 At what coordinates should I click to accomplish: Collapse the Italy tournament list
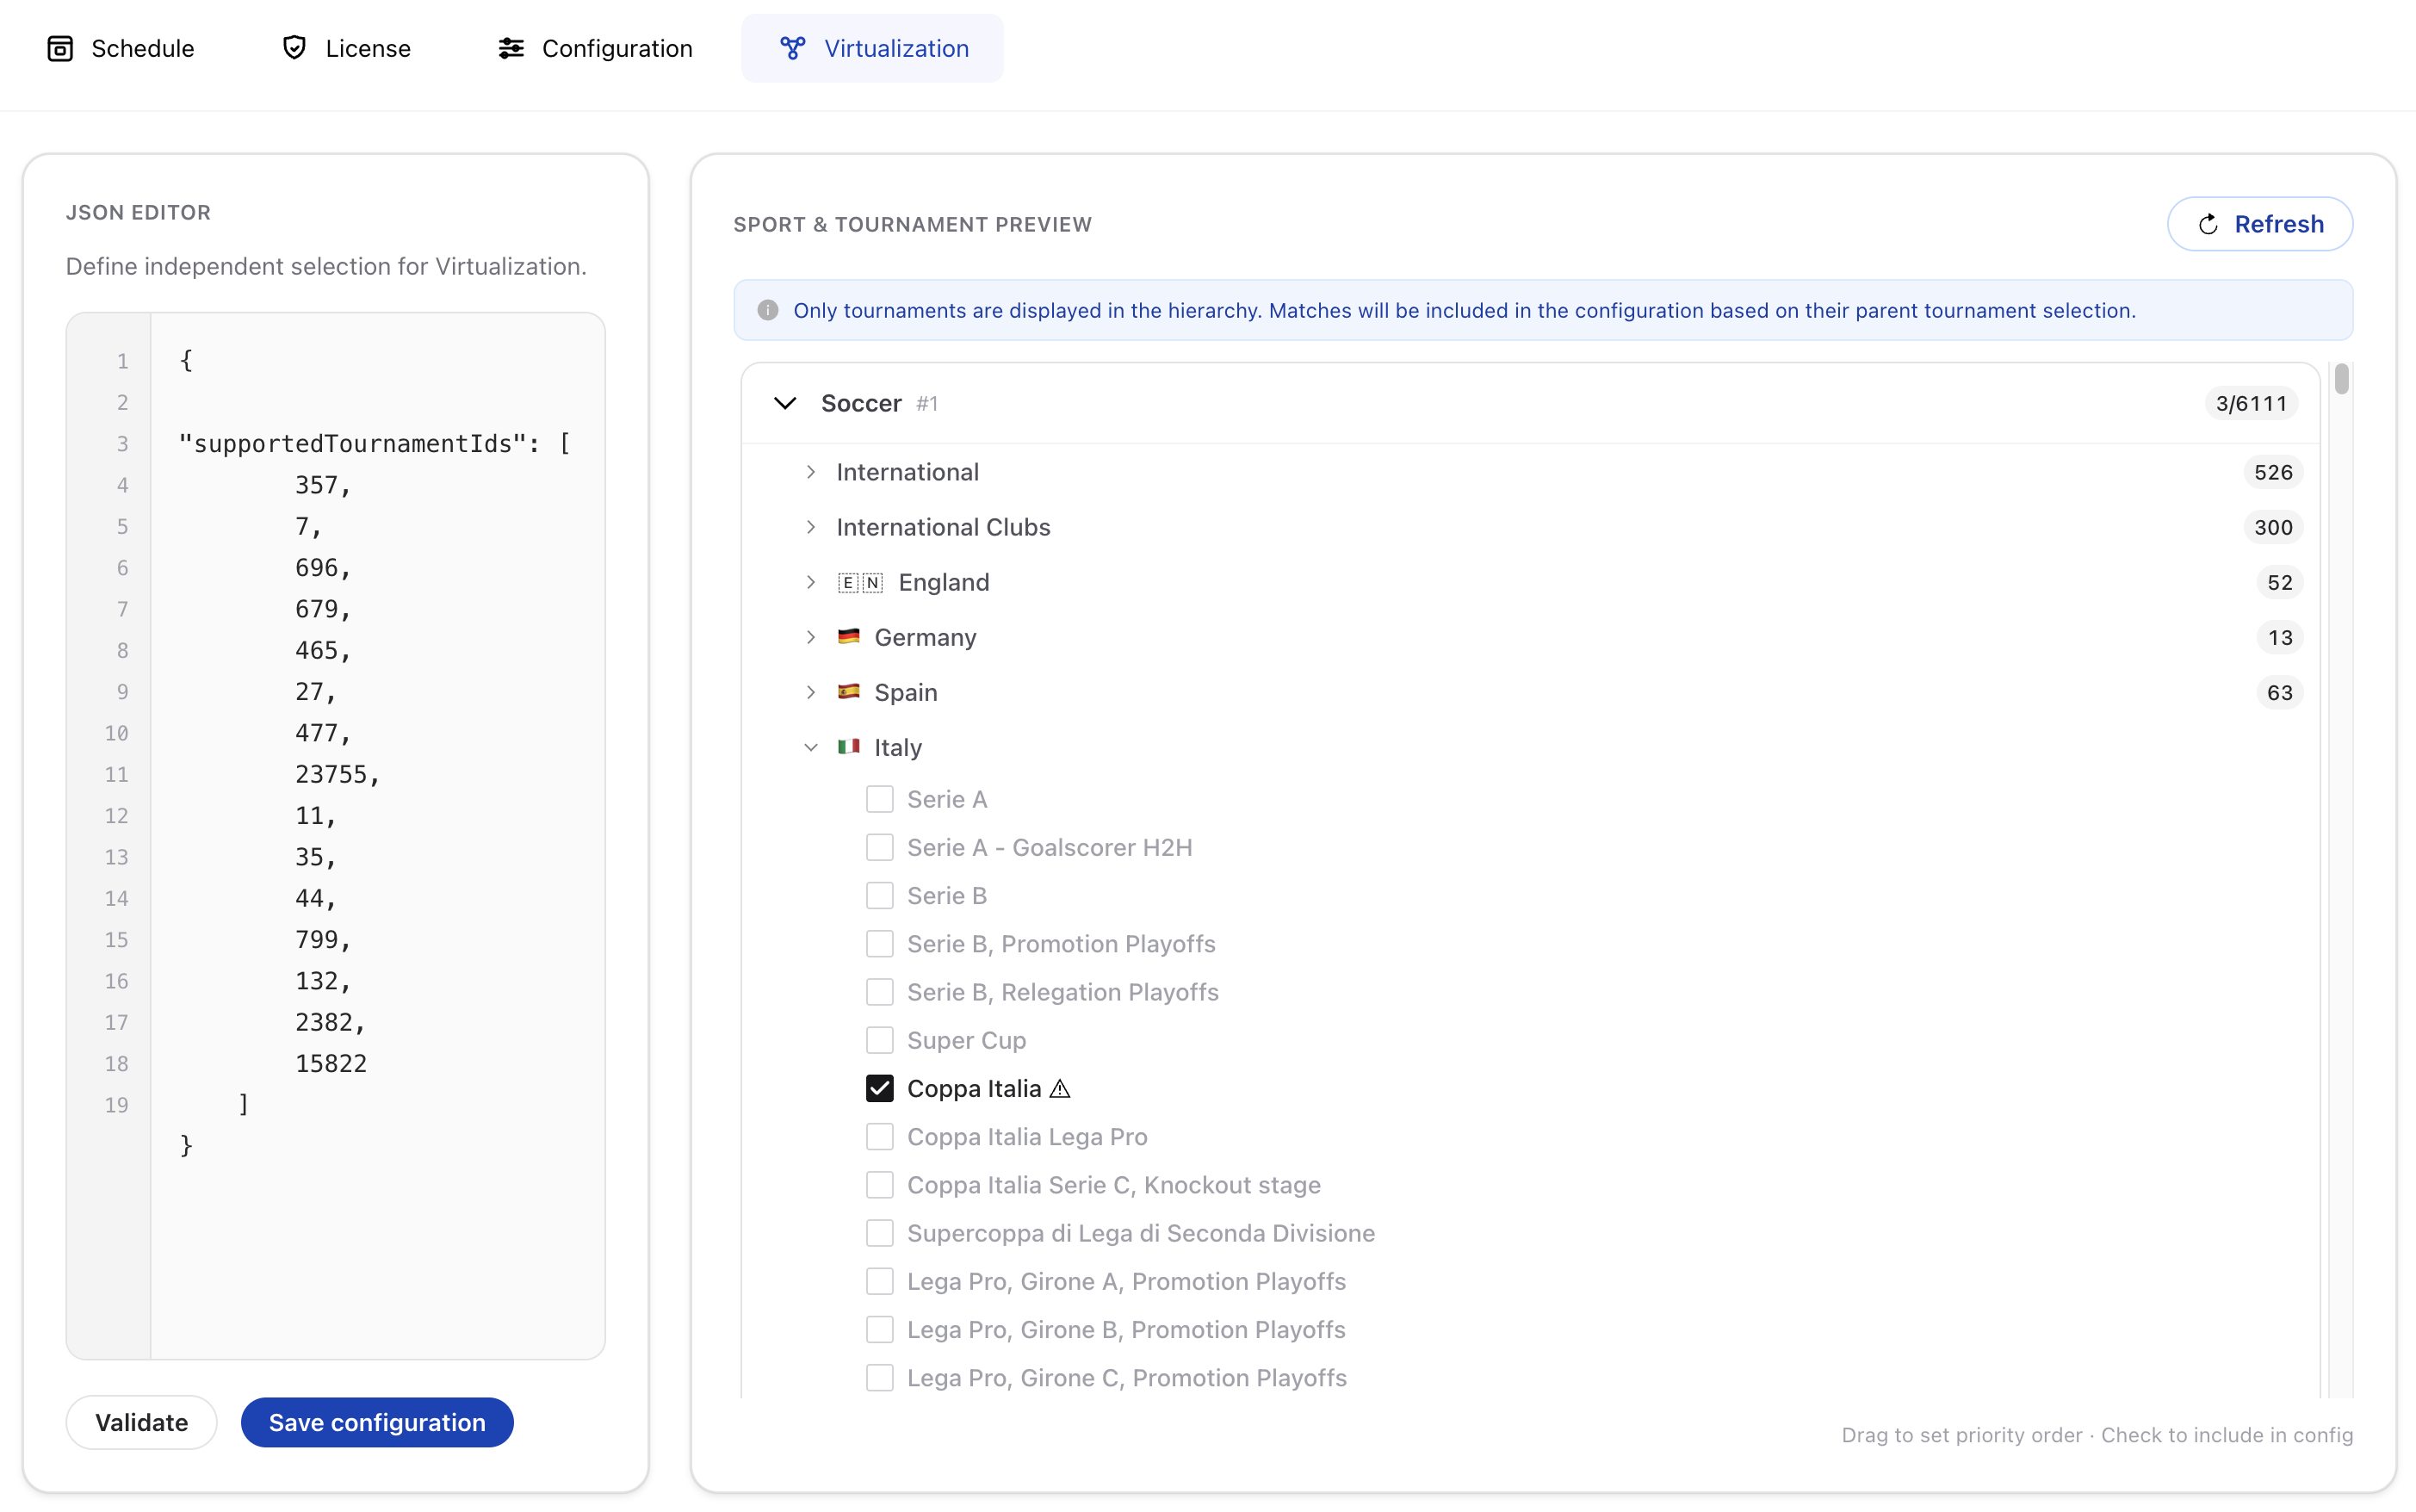tap(811, 747)
